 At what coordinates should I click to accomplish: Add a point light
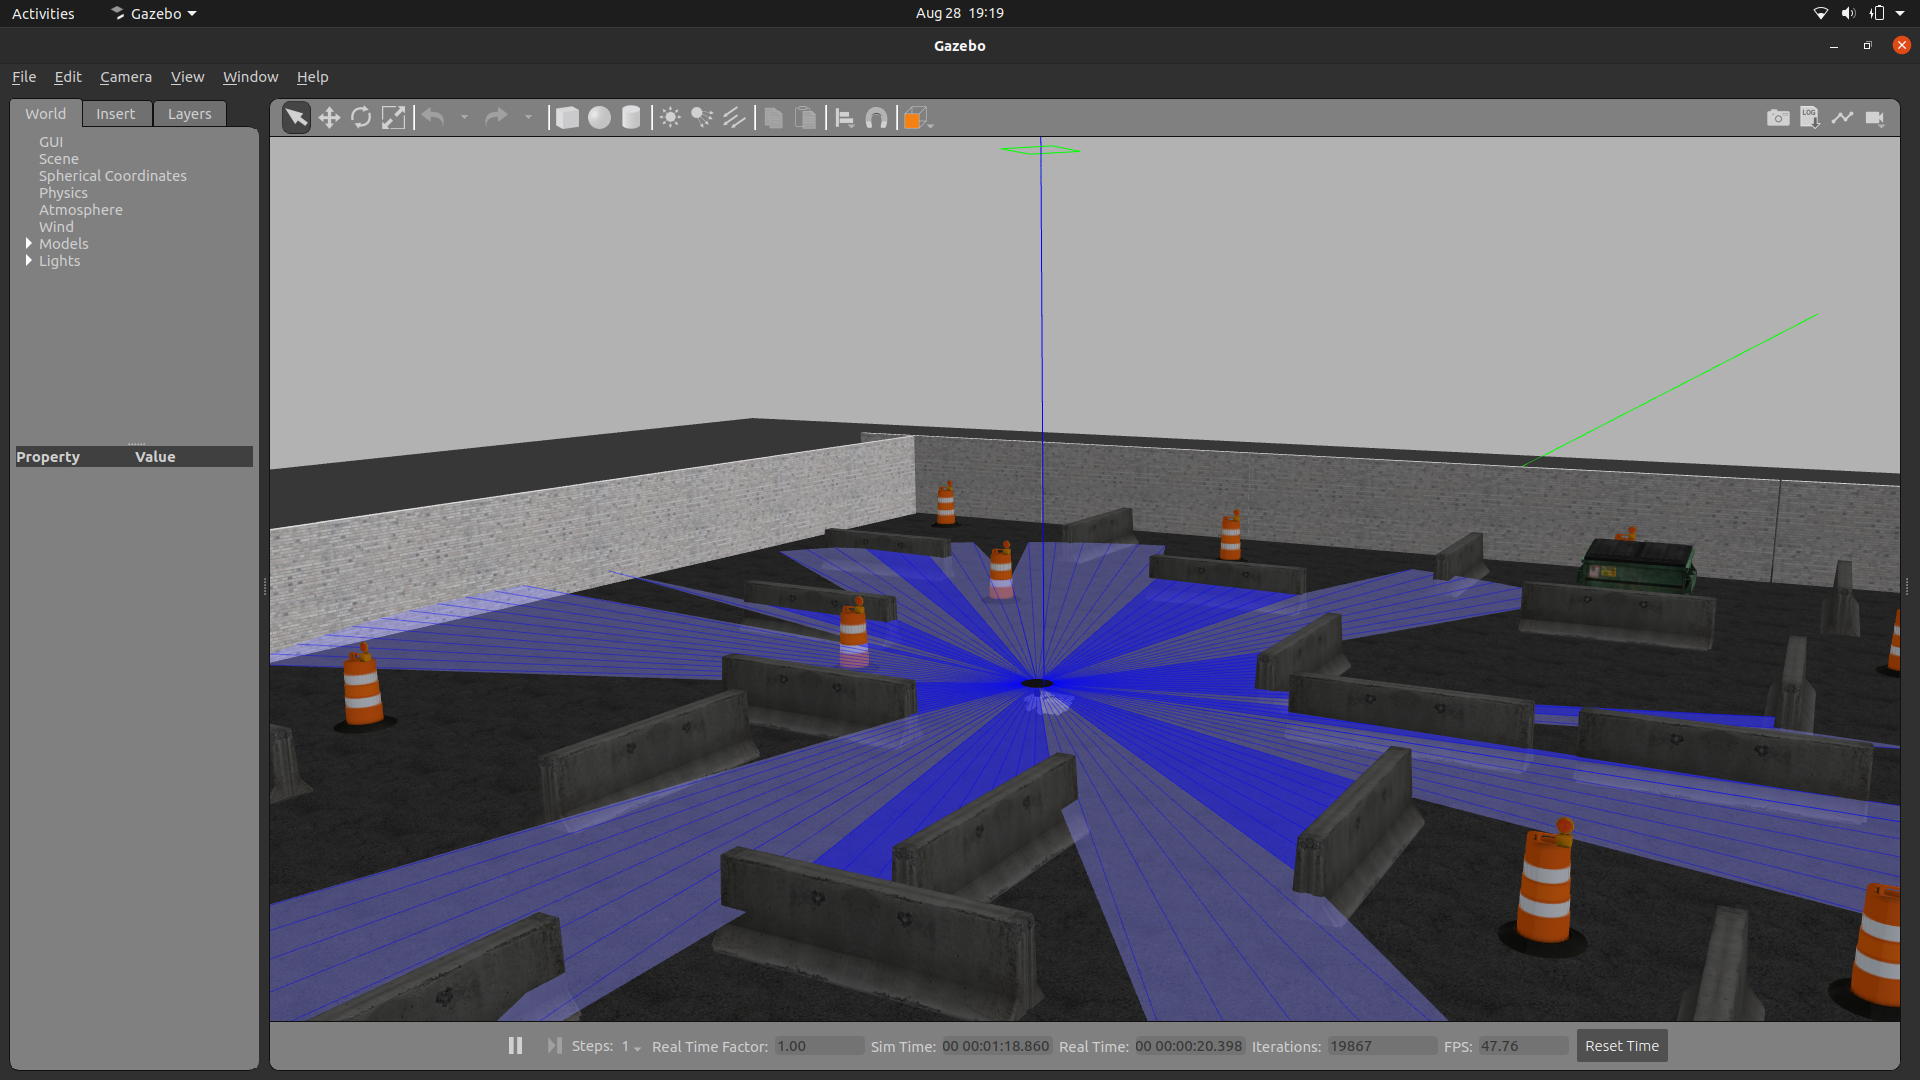click(x=670, y=118)
